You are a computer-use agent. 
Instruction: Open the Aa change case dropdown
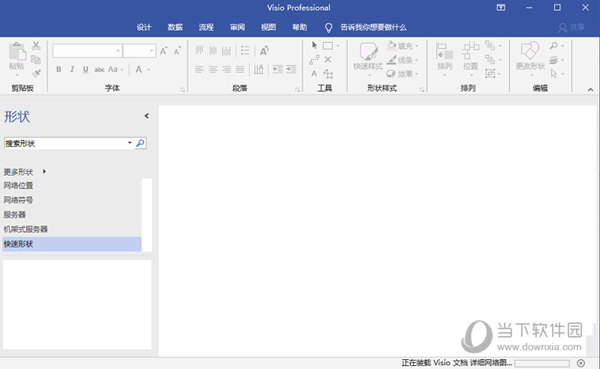coord(115,69)
